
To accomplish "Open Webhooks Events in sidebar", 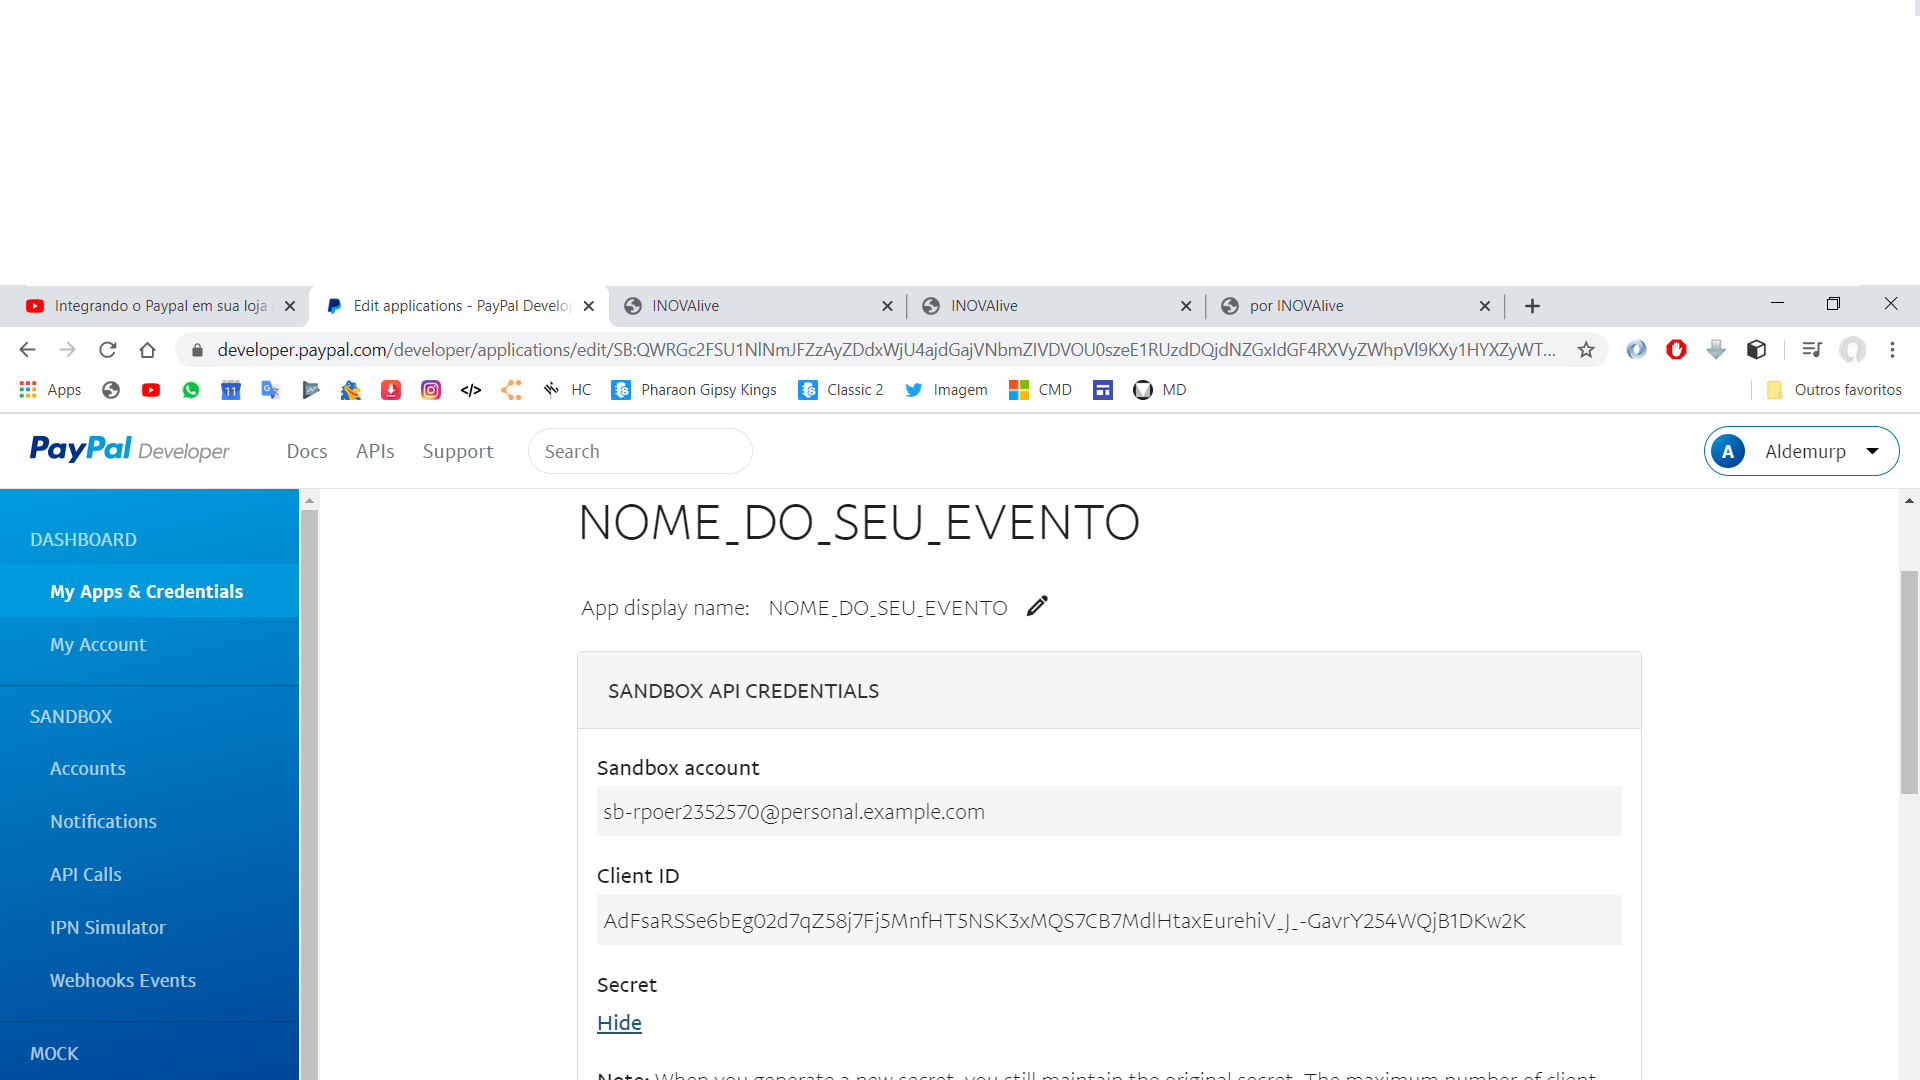I will tap(123, 981).
